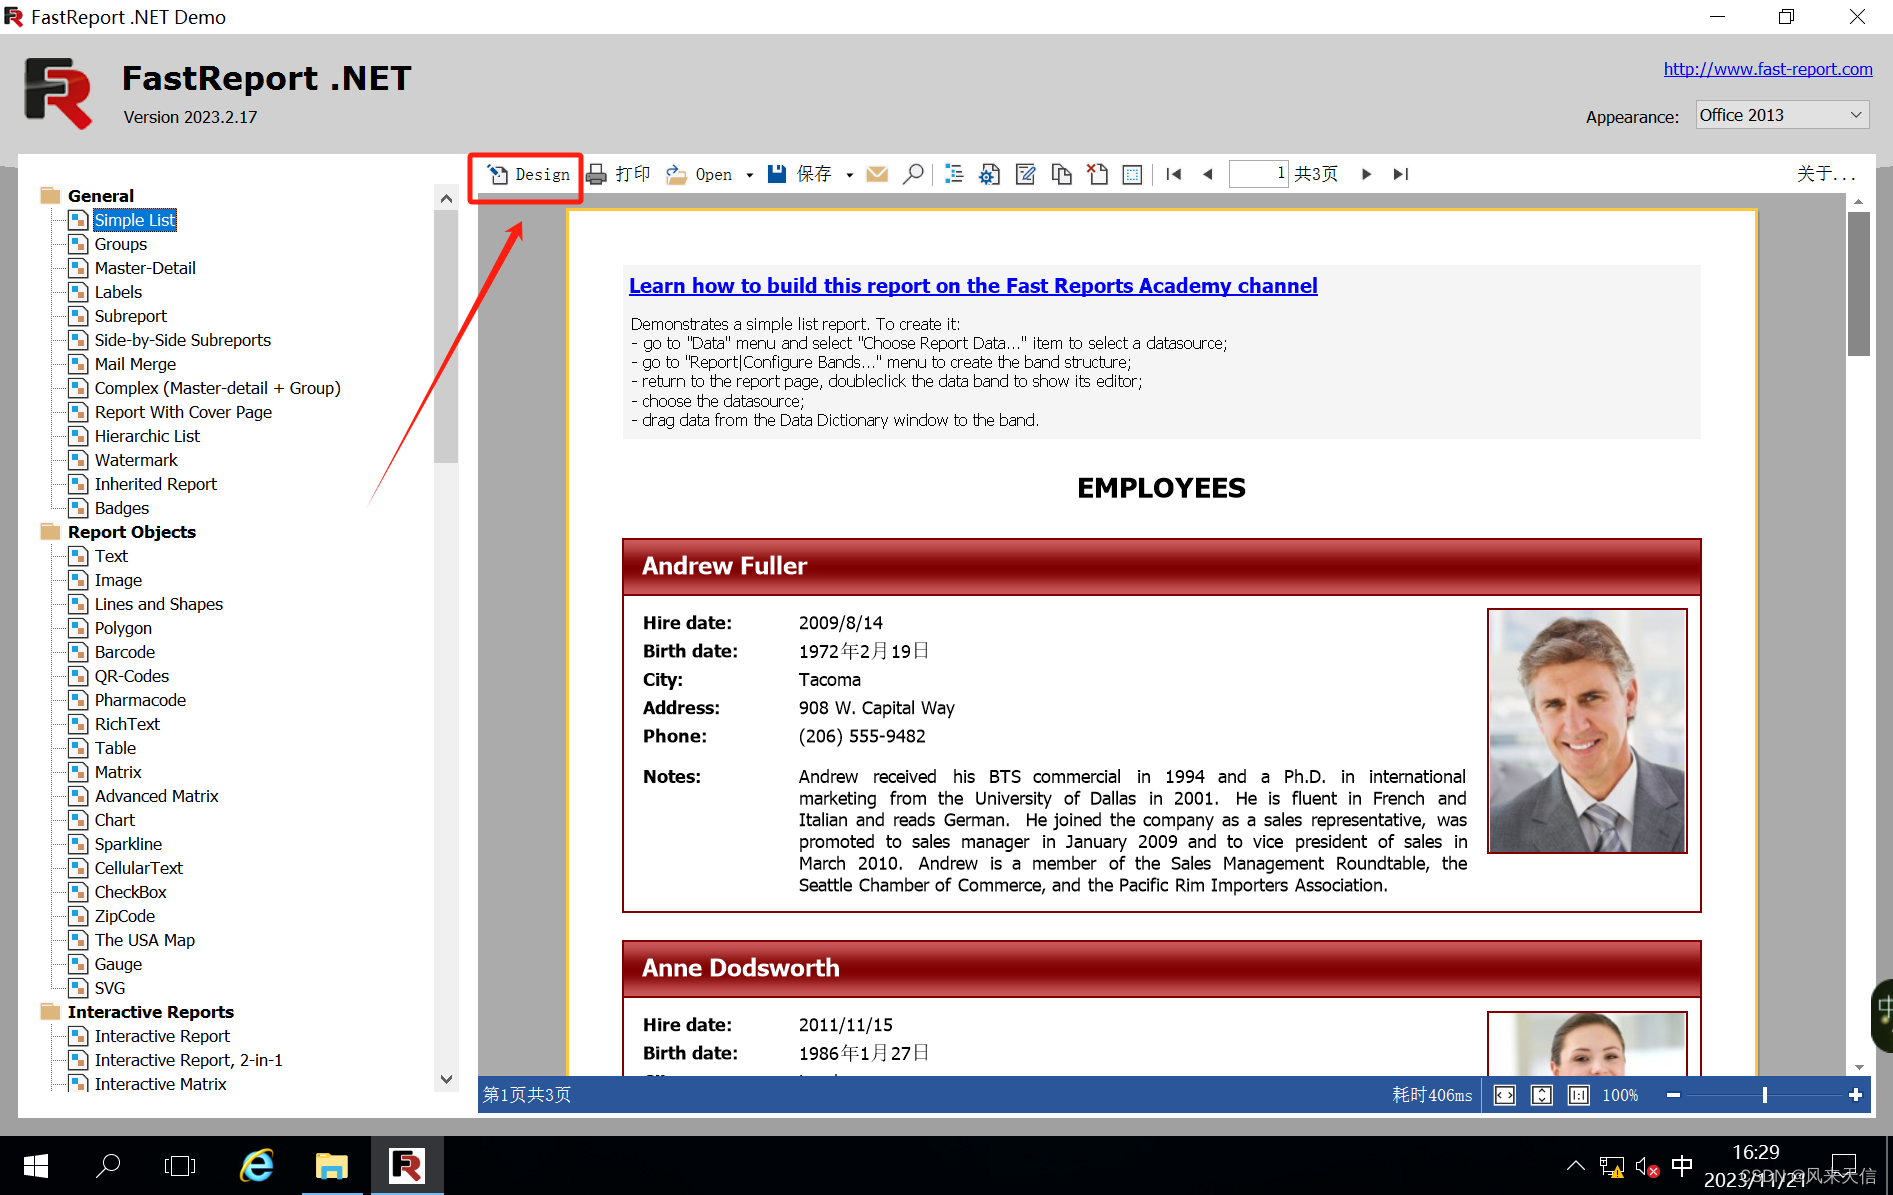Open the Find search icon
The width and height of the screenshot is (1893, 1195).
point(913,173)
